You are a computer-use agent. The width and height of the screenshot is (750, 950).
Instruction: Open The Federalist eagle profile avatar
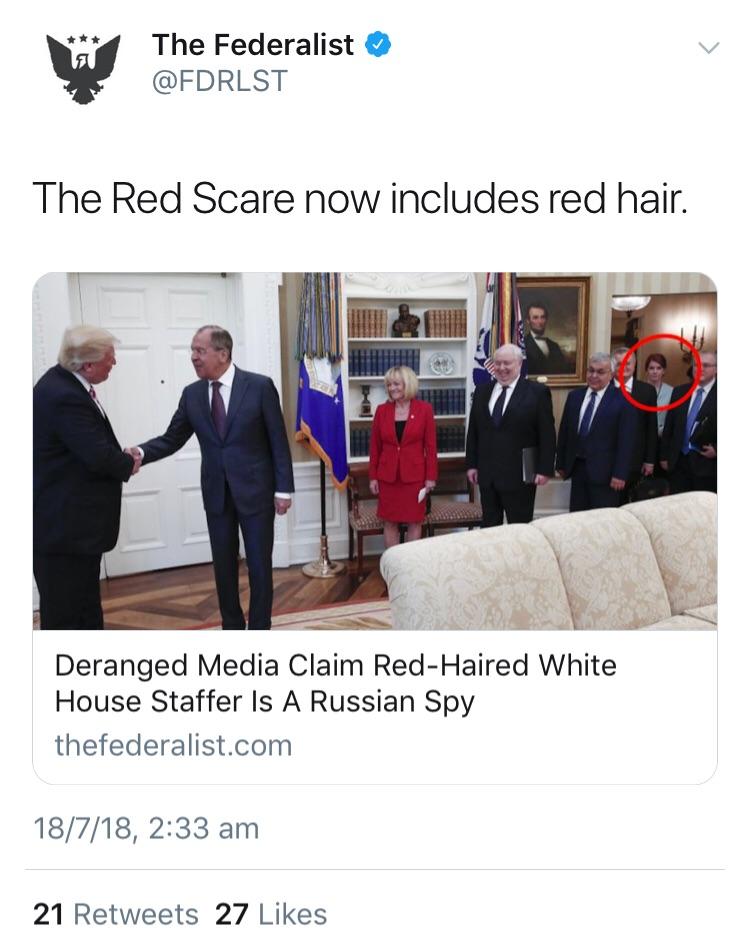click(84, 68)
